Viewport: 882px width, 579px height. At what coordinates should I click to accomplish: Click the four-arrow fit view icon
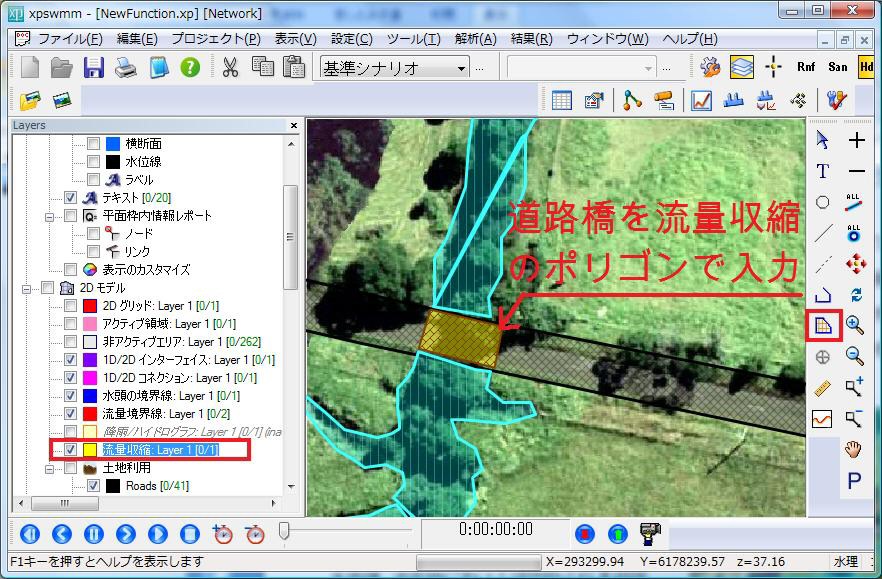[x=856, y=263]
